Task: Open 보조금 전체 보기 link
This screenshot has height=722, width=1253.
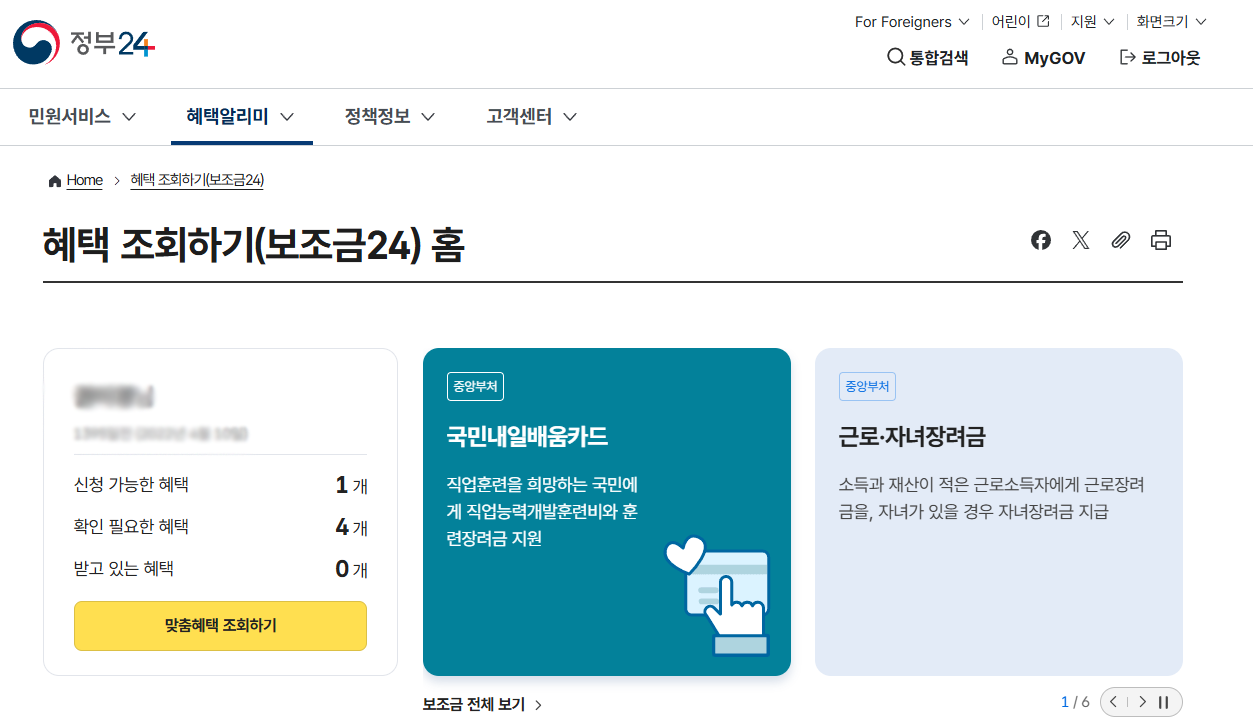Action: (482, 704)
